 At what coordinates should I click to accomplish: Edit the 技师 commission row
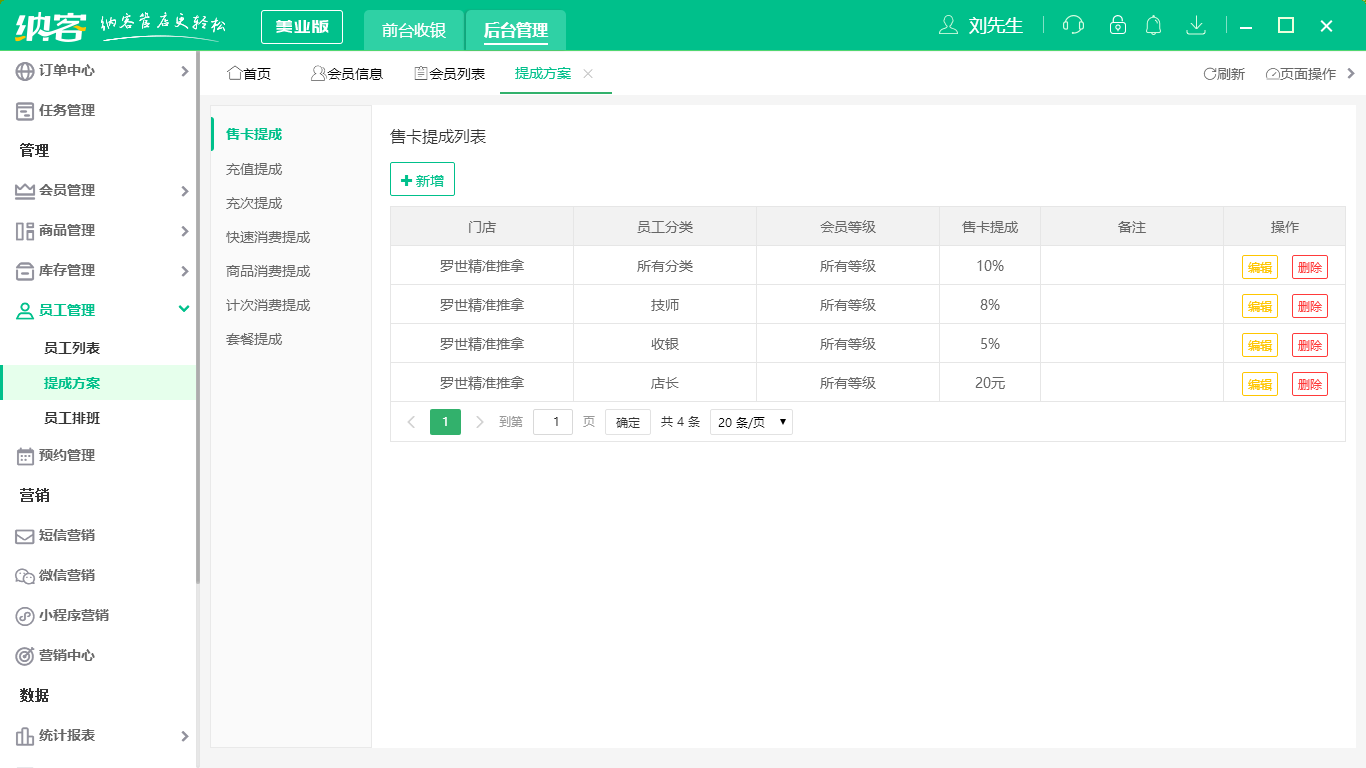pyautogui.click(x=1259, y=305)
